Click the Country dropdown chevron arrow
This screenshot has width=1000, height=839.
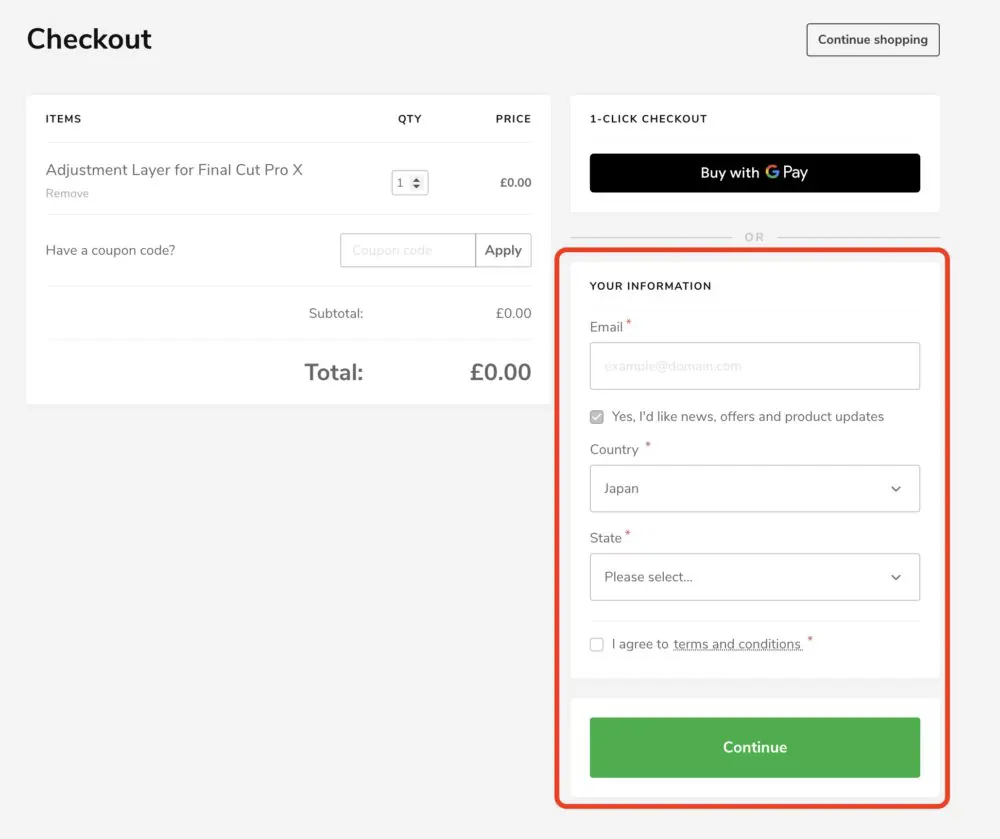click(x=895, y=489)
